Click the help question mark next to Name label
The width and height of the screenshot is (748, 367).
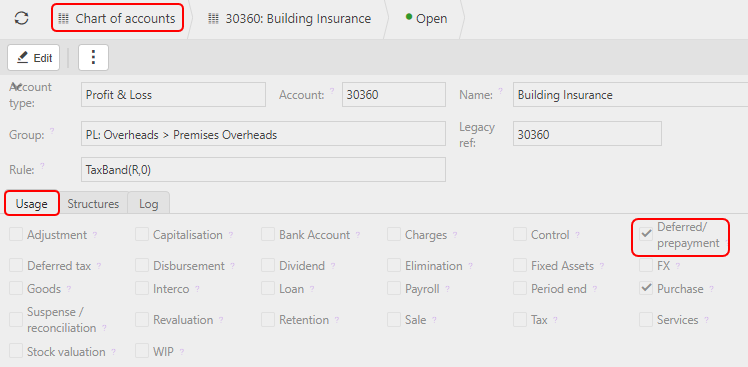click(500, 90)
